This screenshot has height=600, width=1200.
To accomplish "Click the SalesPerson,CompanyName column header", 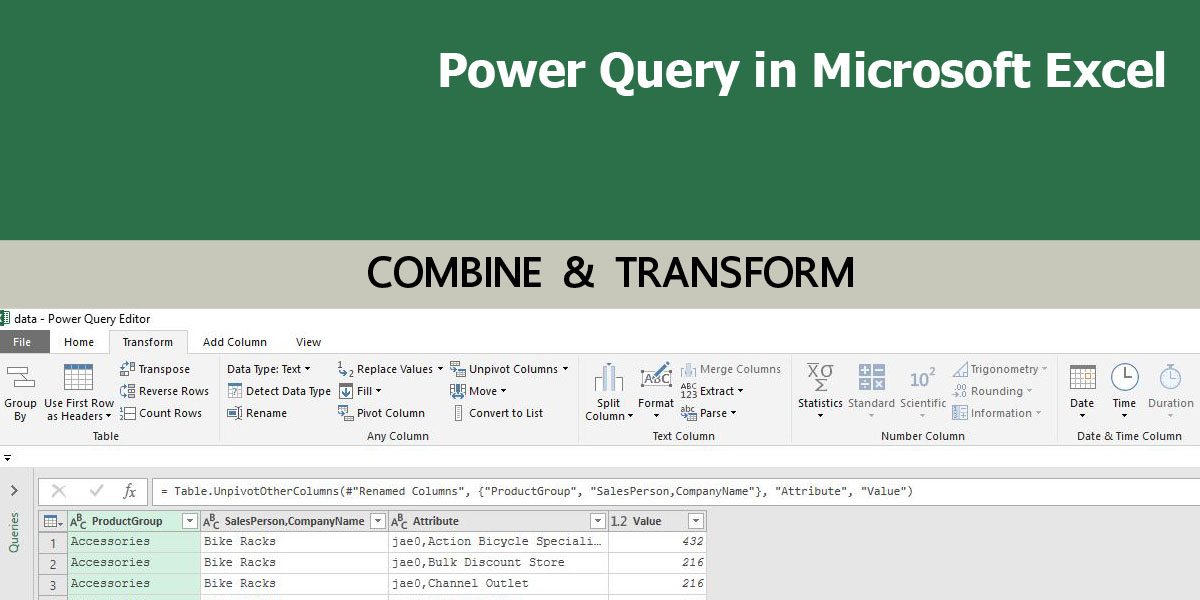I will (294, 521).
